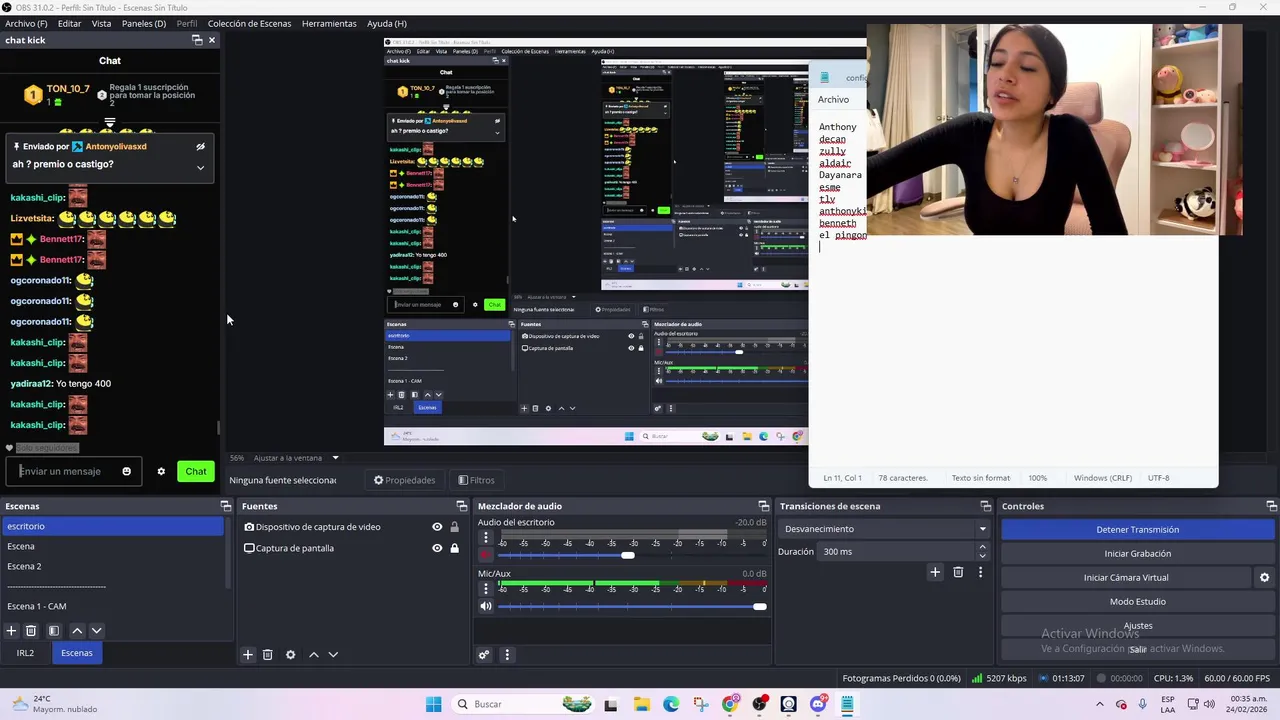Open emoji picker in chat message box

[x=126, y=472]
